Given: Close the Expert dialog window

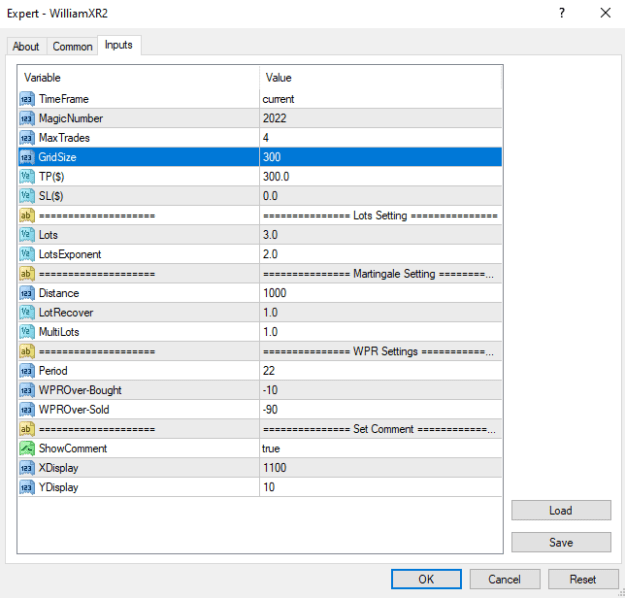Looking at the screenshot, I should (x=605, y=13).
